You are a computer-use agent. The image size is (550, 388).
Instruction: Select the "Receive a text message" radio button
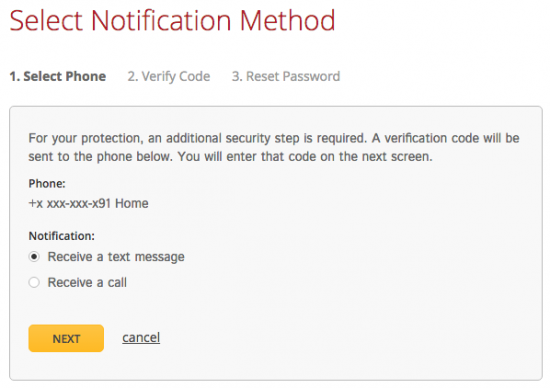pos(34,257)
